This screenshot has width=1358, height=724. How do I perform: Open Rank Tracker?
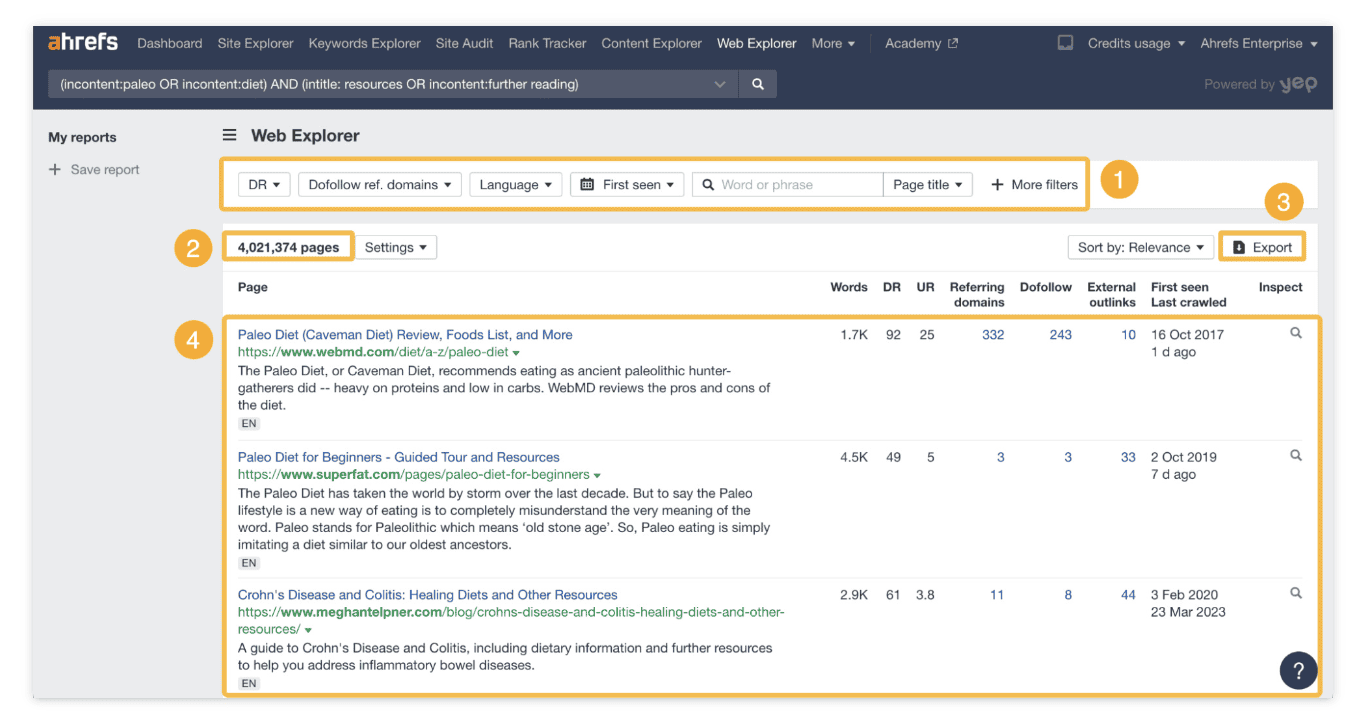pos(547,43)
